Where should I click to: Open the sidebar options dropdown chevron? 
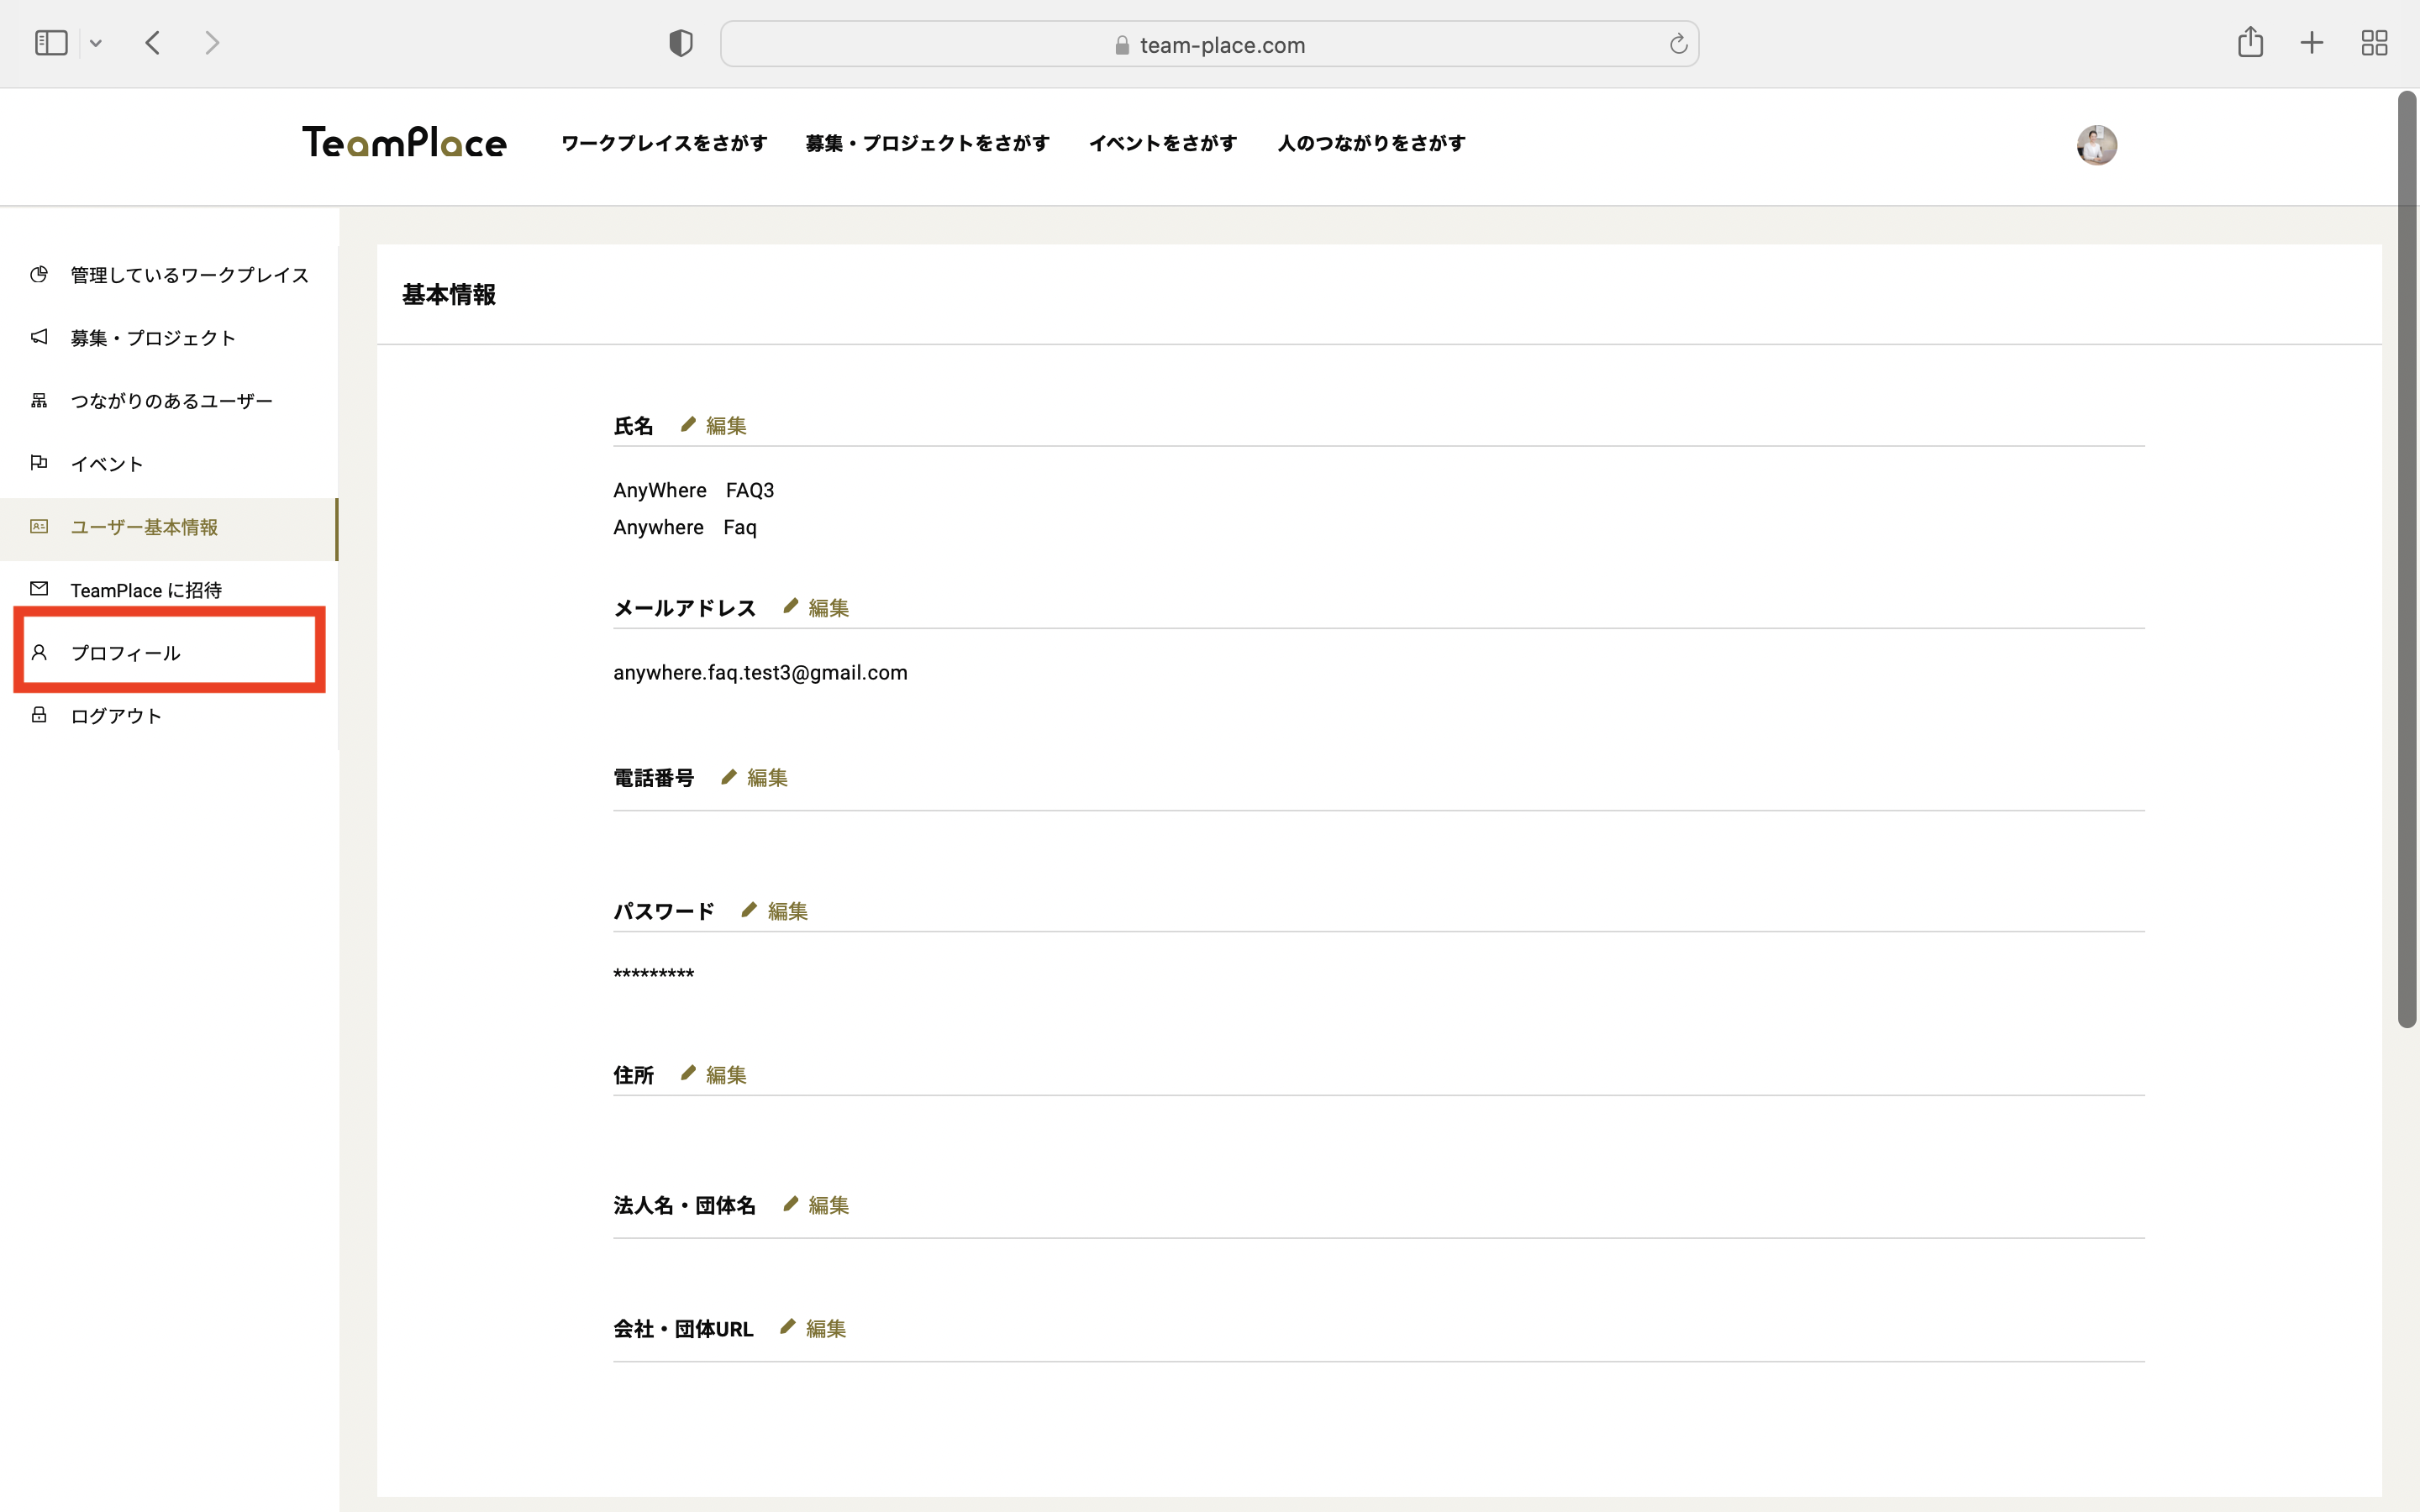tap(96, 43)
